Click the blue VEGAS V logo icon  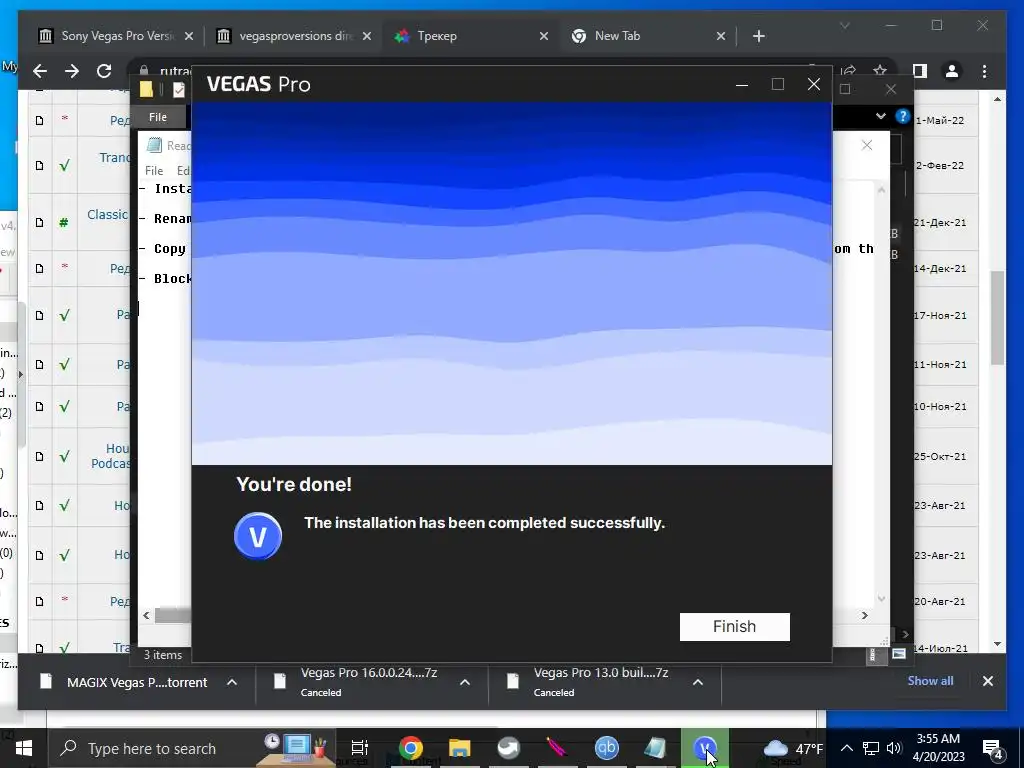(x=258, y=537)
